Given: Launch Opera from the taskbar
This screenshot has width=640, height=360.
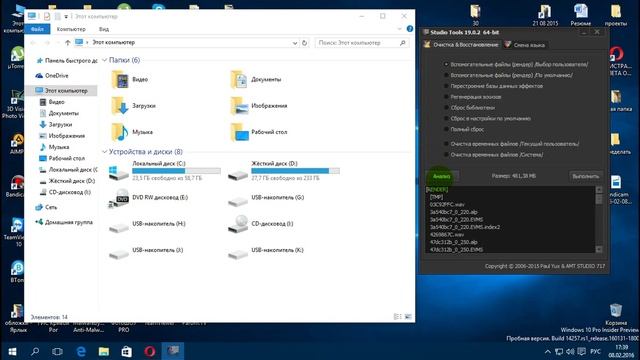Looking at the screenshot, I should click(150, 351).
